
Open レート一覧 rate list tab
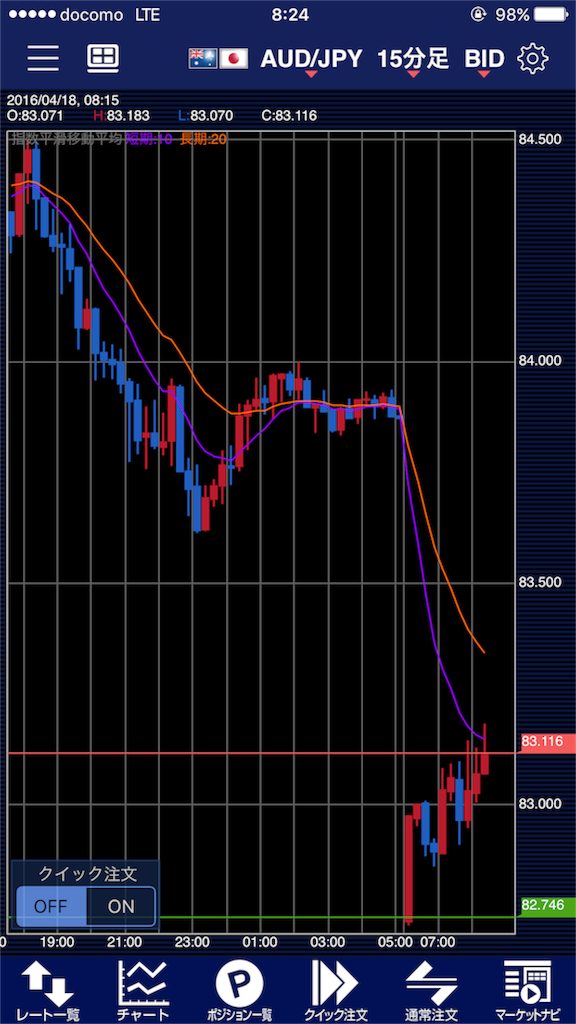click(x=48, y=991)
